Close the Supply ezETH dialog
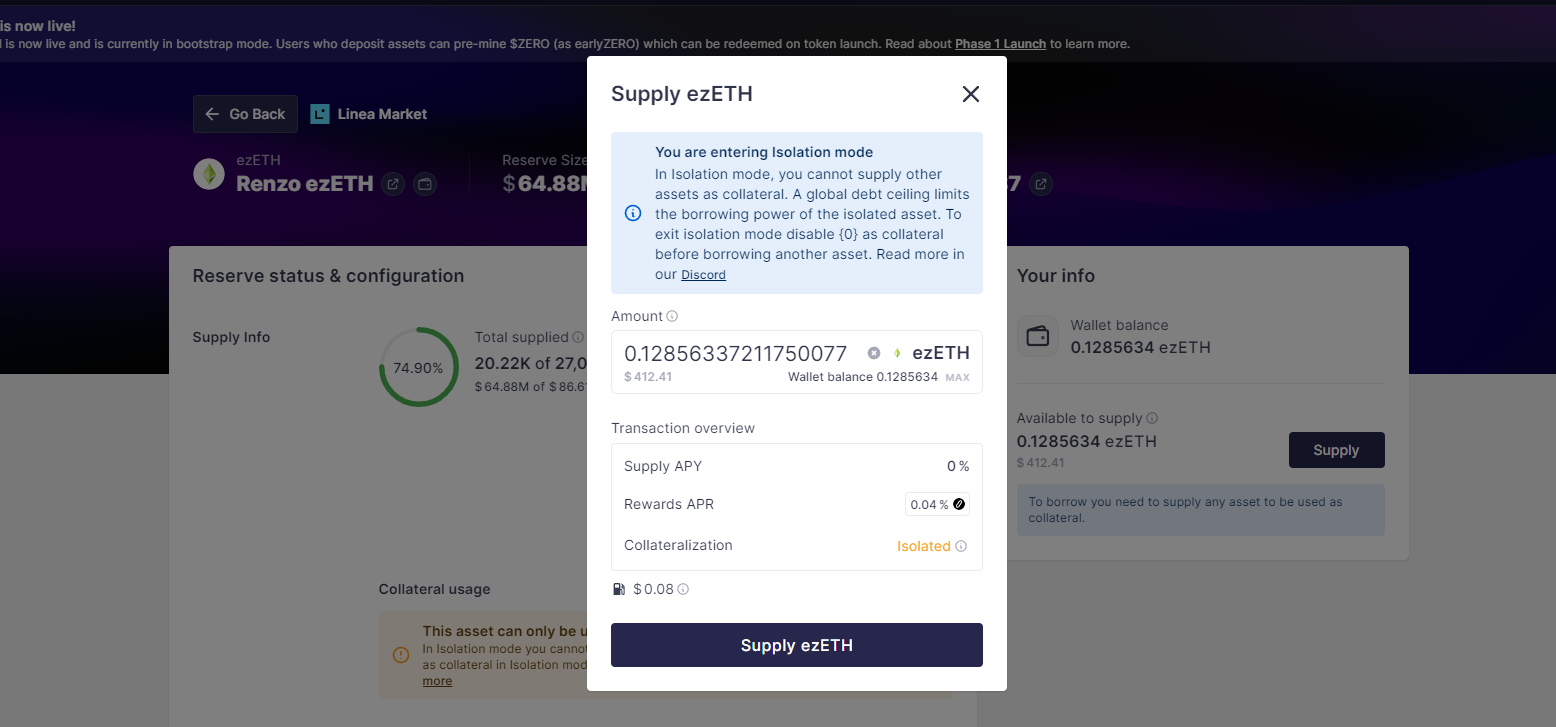 click(970, 94)
